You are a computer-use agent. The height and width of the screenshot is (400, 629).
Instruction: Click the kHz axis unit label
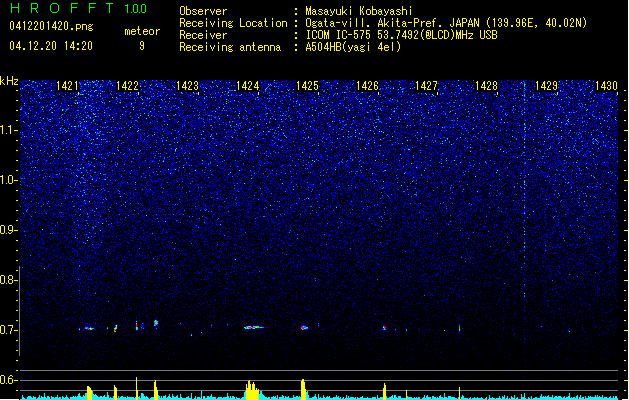coord(9,81)
